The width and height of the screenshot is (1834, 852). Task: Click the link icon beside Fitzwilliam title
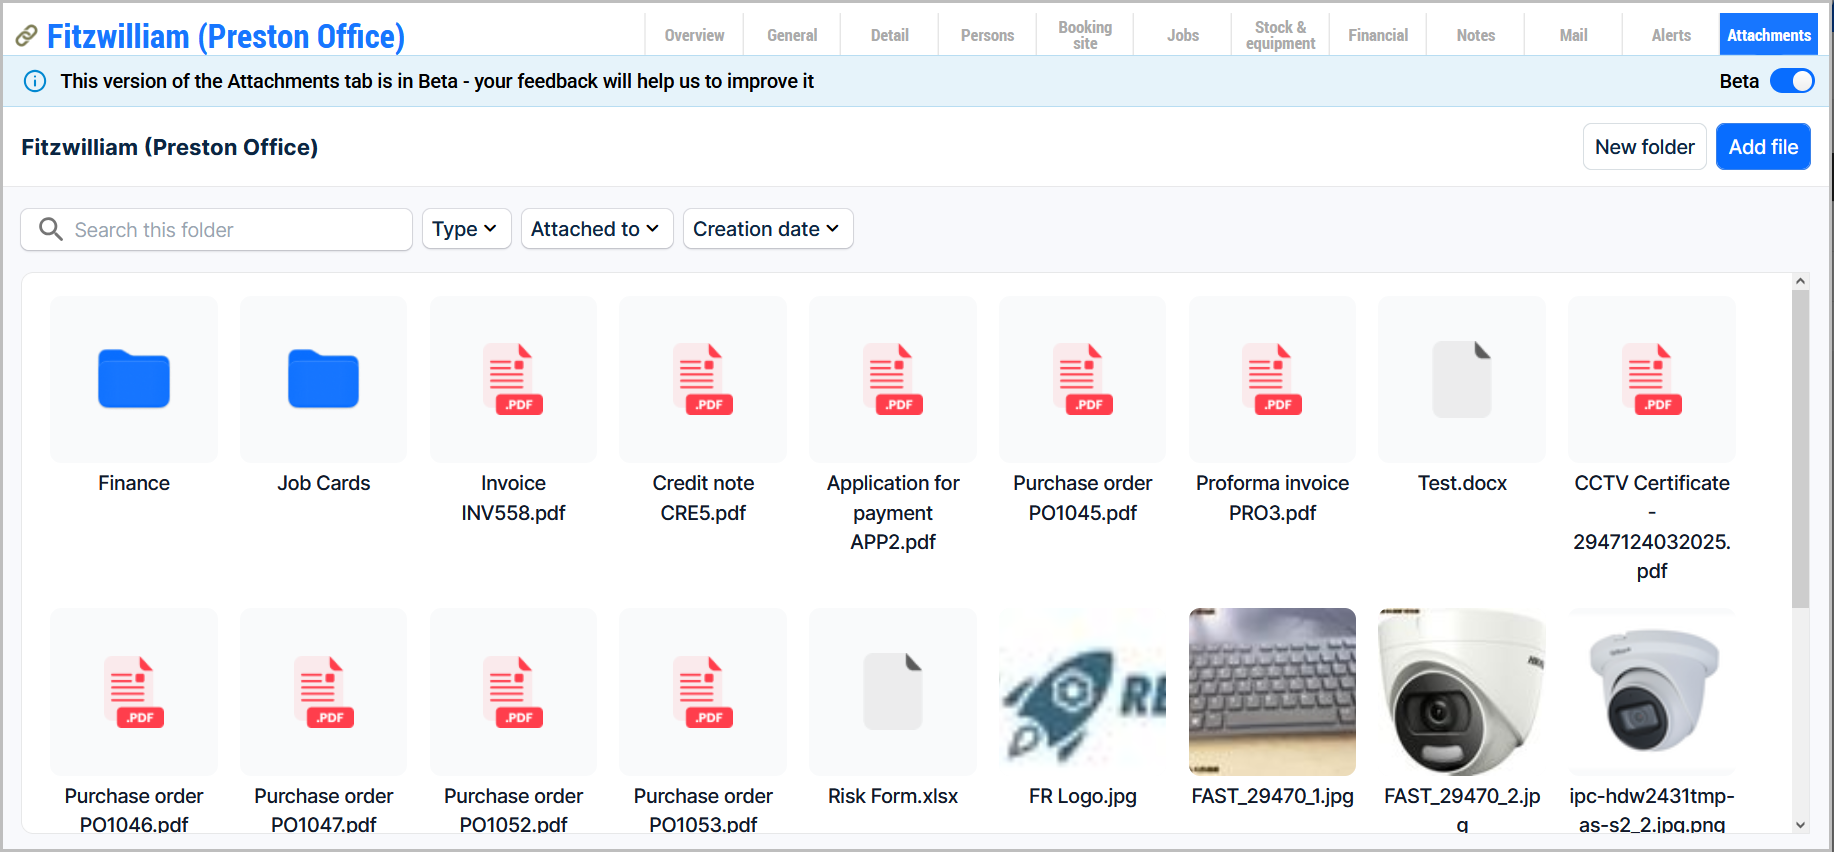click(27, 37)
